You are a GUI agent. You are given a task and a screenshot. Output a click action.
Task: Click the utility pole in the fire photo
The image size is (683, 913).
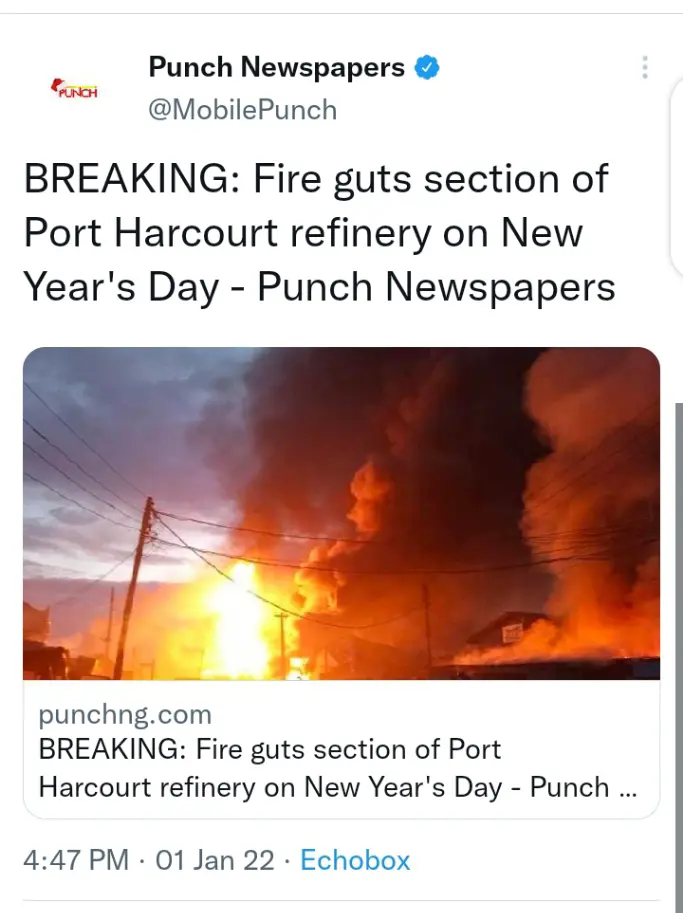(x=134, y=588)
